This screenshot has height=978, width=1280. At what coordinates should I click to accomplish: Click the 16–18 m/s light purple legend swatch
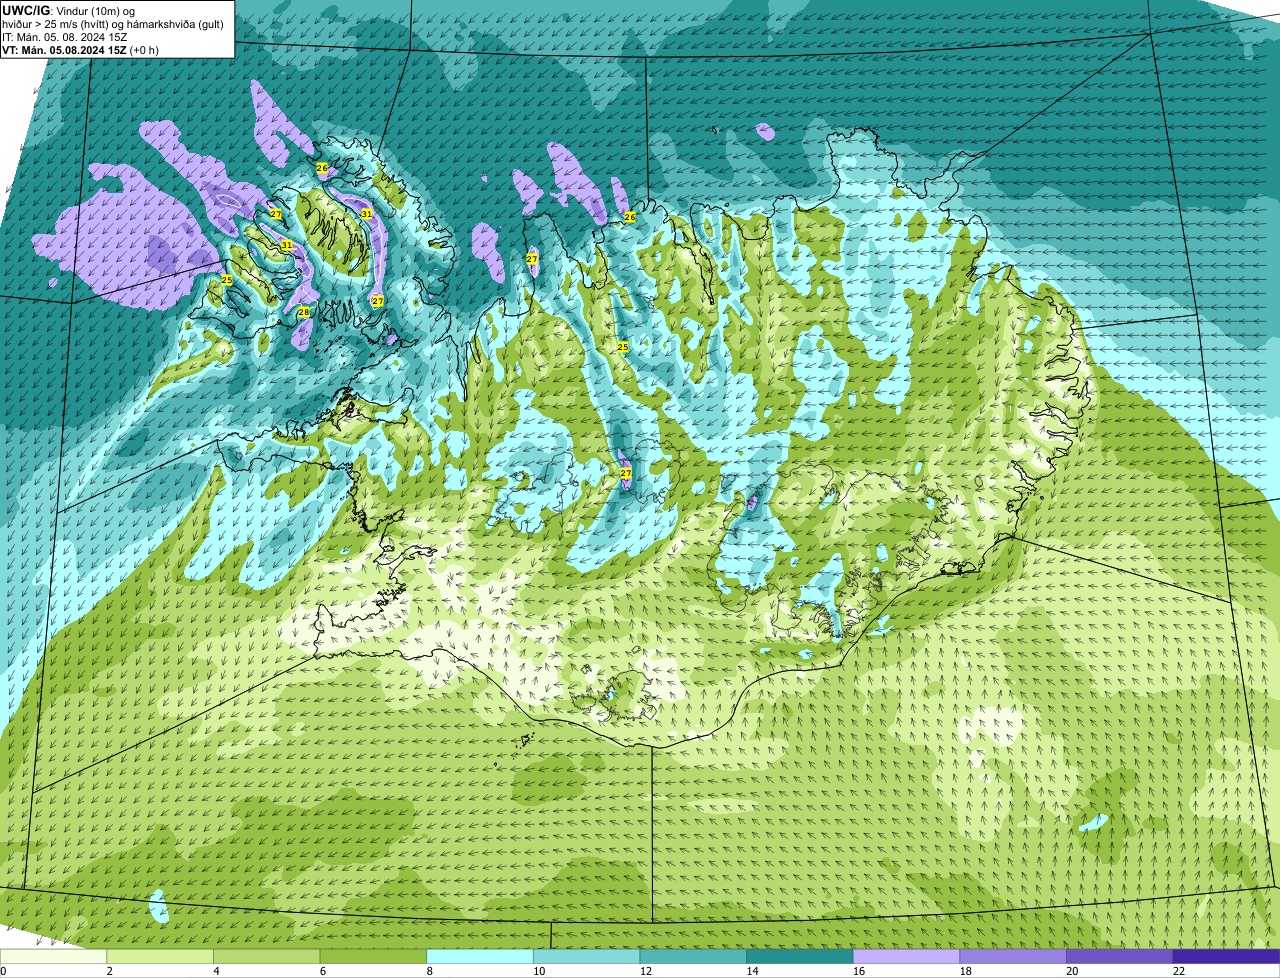click(x=907, y=956)
